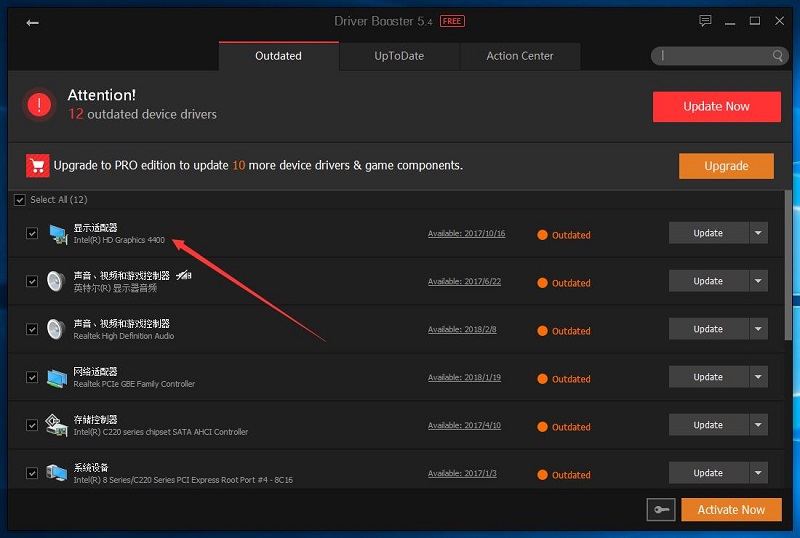Select the 显示适配器 device name text
This screenshot has width=800, height=538.
95,228
